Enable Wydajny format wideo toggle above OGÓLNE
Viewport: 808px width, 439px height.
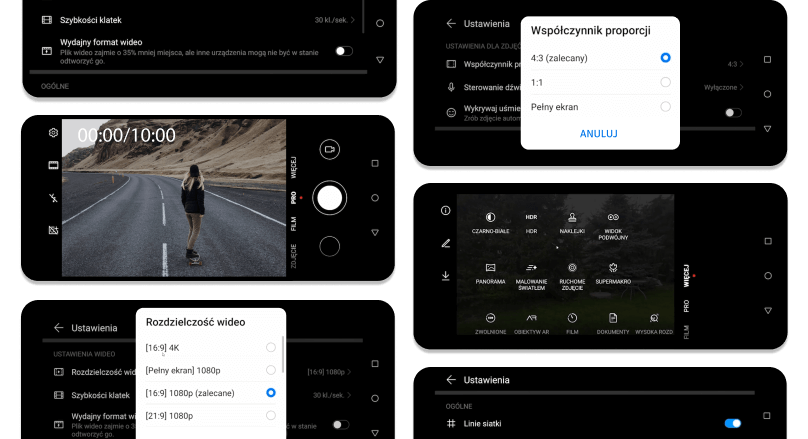click(344, 51)
